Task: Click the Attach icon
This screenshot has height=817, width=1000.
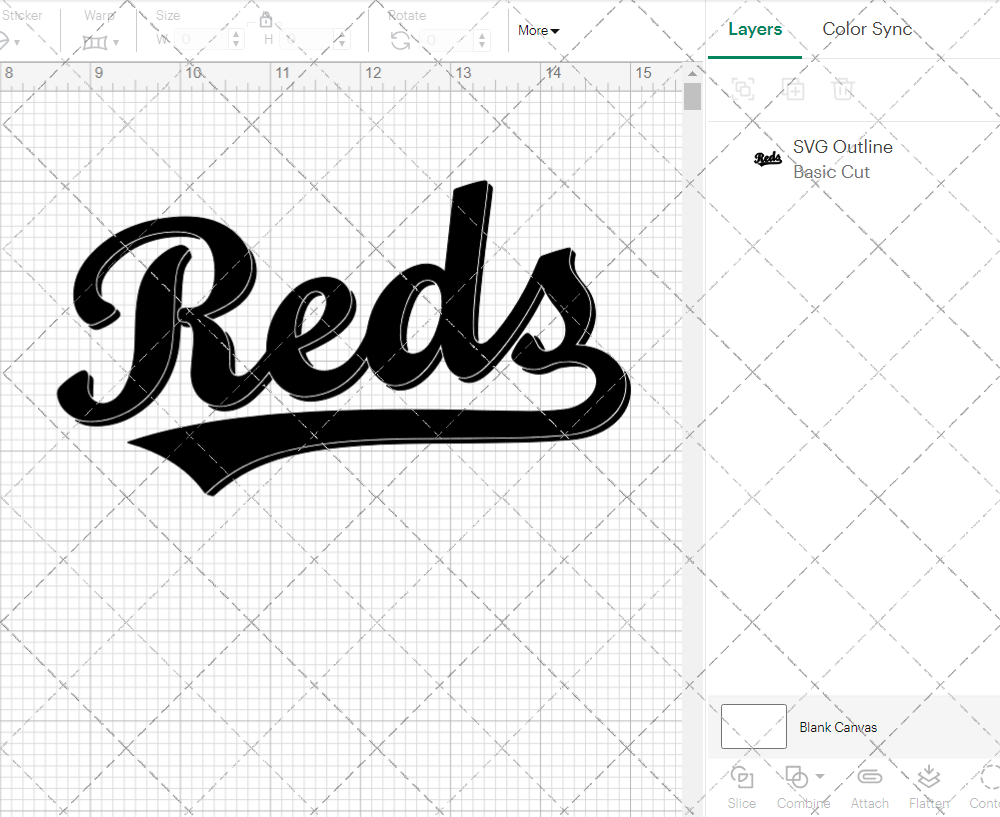Action: (869, 777)
